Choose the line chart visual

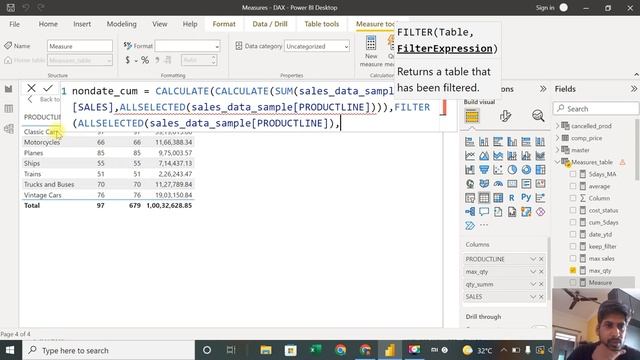tap(470, 156)
